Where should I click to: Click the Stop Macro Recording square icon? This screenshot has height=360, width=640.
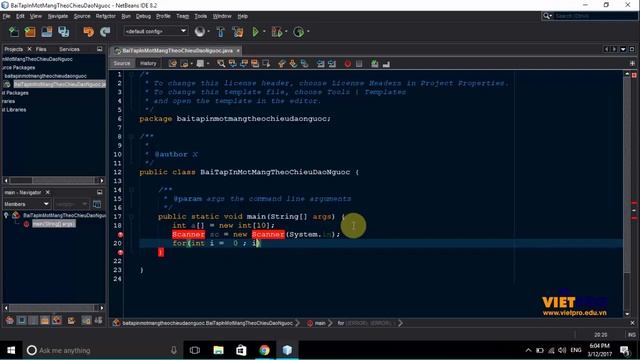coord(359,63)
